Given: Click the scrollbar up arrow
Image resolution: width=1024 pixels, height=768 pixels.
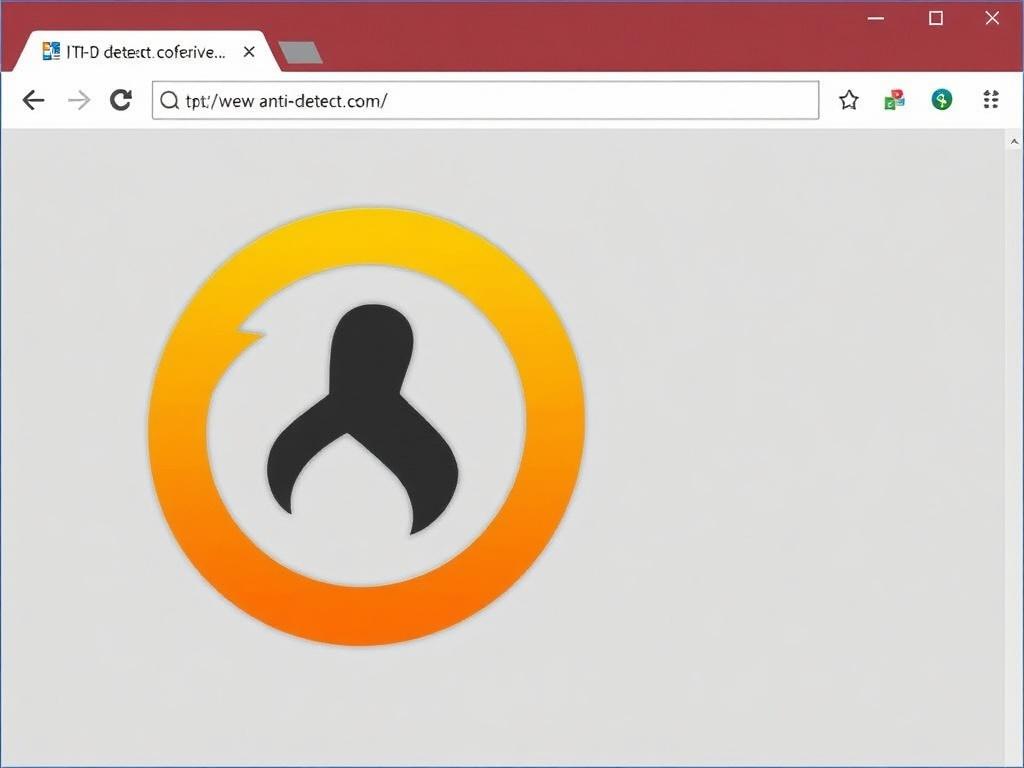Looking at the screenshot, I should pos(1011,143).
